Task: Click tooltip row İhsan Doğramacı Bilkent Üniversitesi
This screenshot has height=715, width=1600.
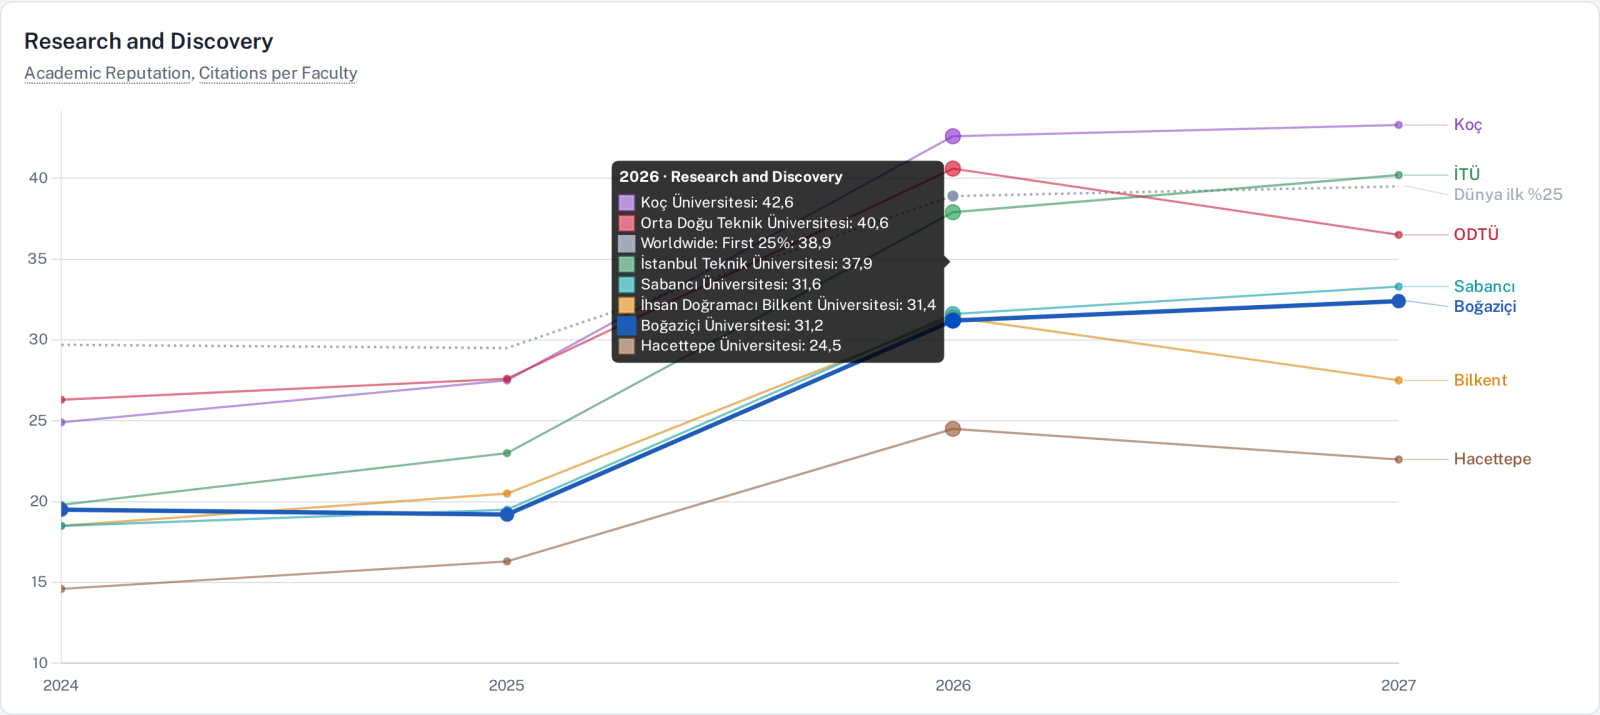Action: click(778, 305)
